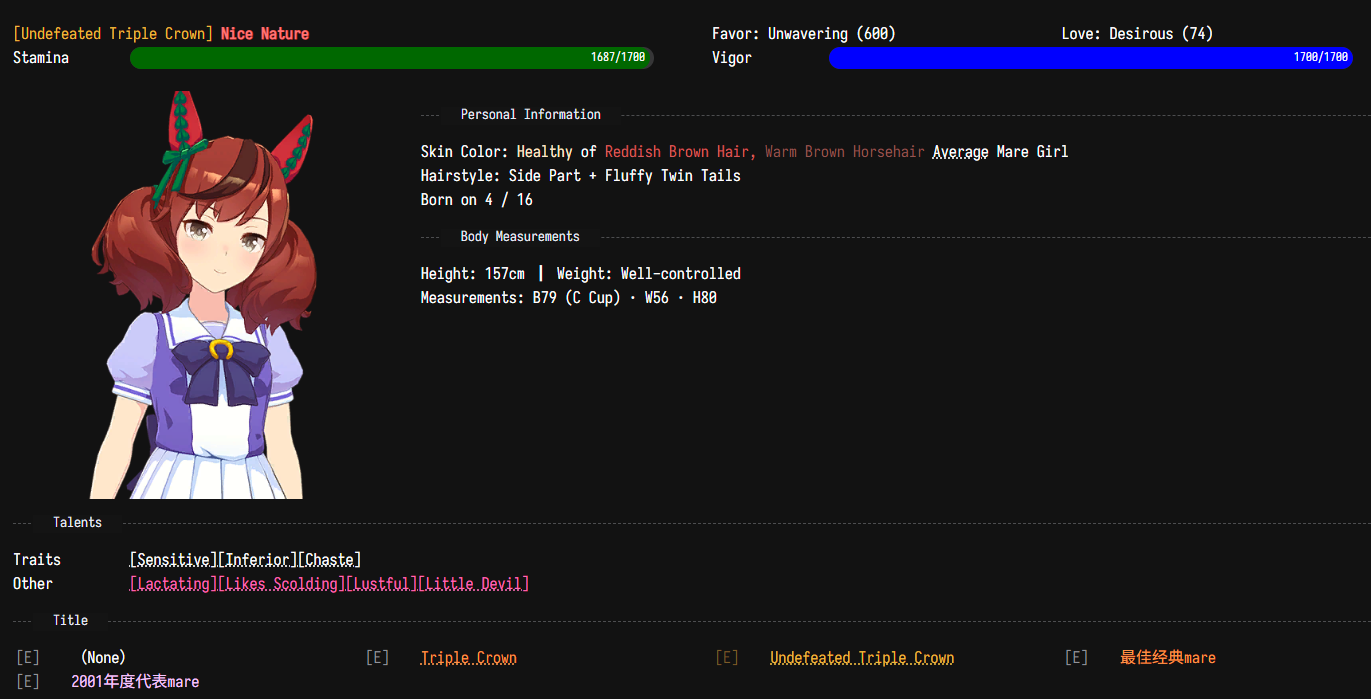
Task: Click the [Undefeated Triple Crown] name prefix
Action: tap(115, 34)
